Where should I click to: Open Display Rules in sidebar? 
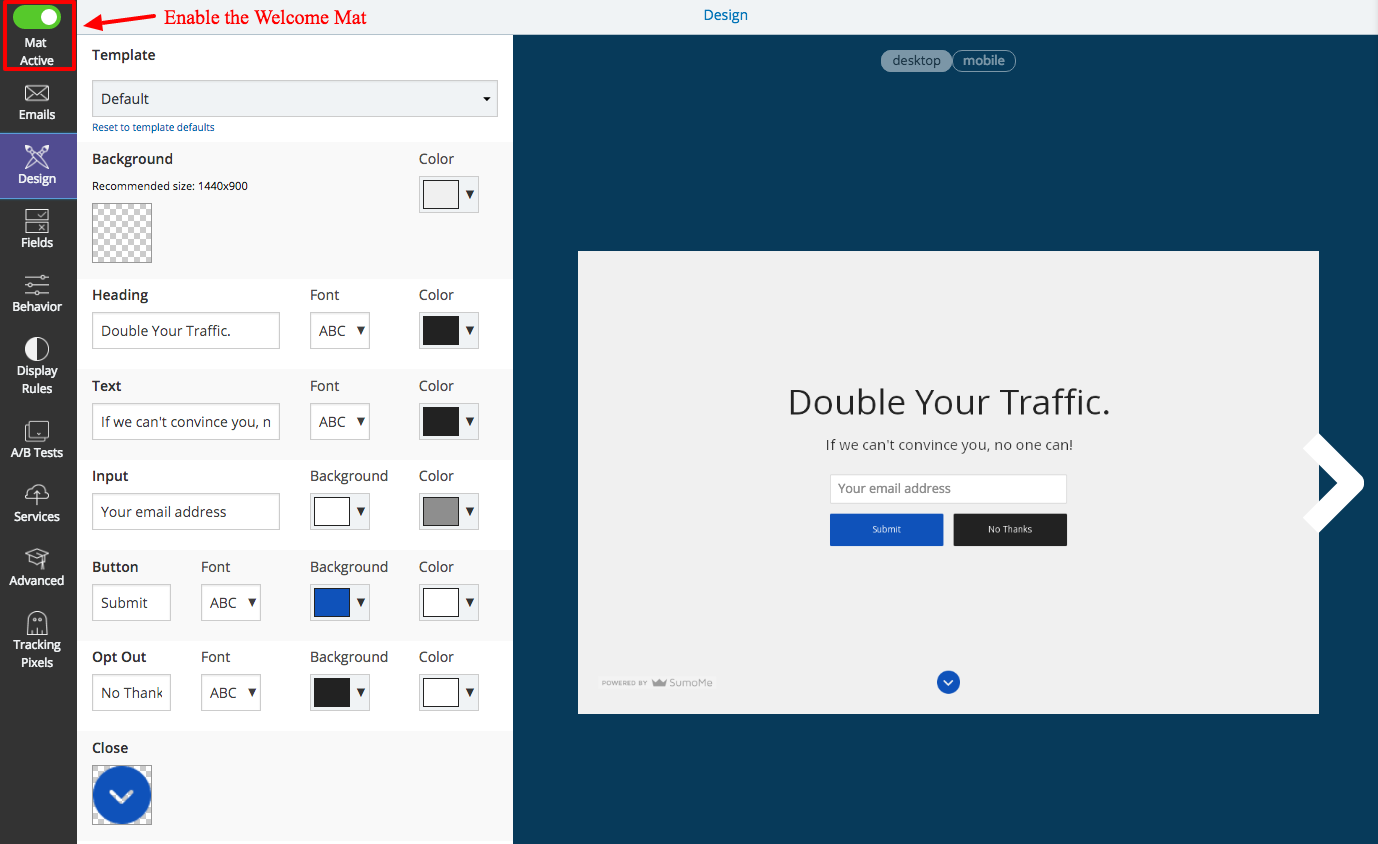pyautogui.click(x=37, y=349)
